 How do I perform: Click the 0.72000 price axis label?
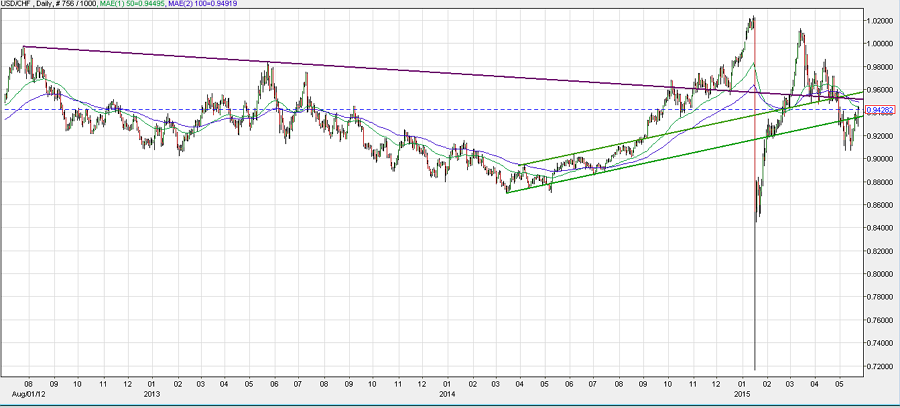tap(878, 367)
